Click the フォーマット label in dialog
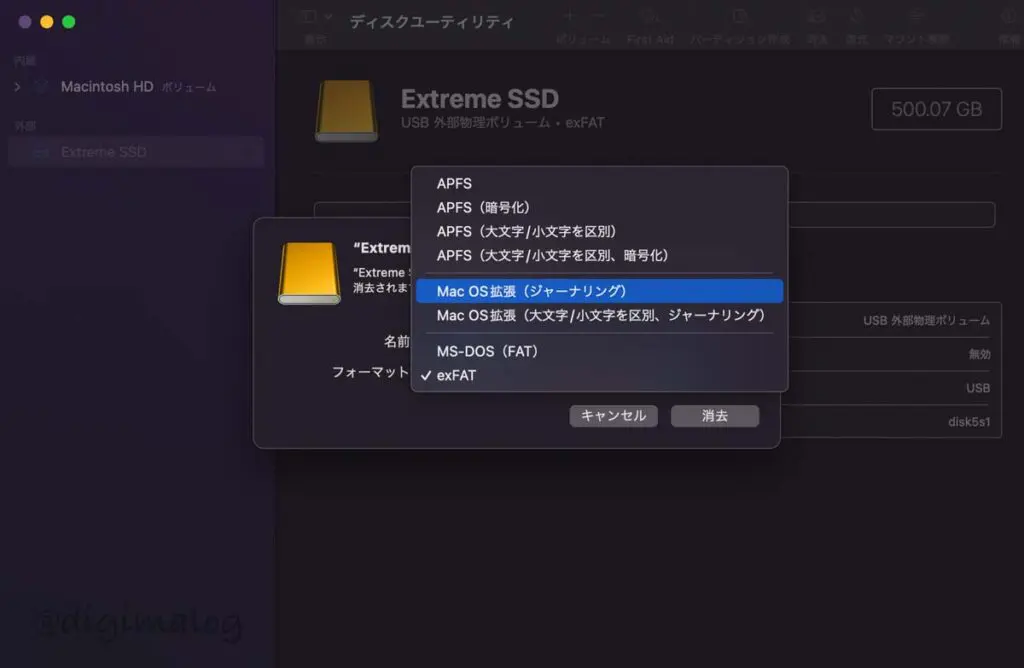1024x668 pixels. pos(370,372)
